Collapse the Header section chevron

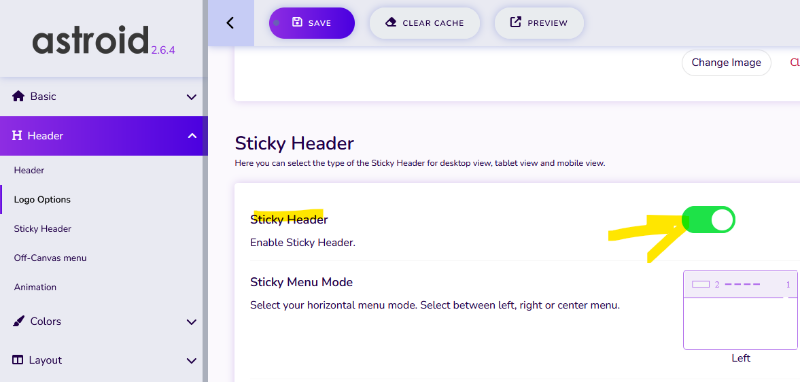(x=192, y=136)
